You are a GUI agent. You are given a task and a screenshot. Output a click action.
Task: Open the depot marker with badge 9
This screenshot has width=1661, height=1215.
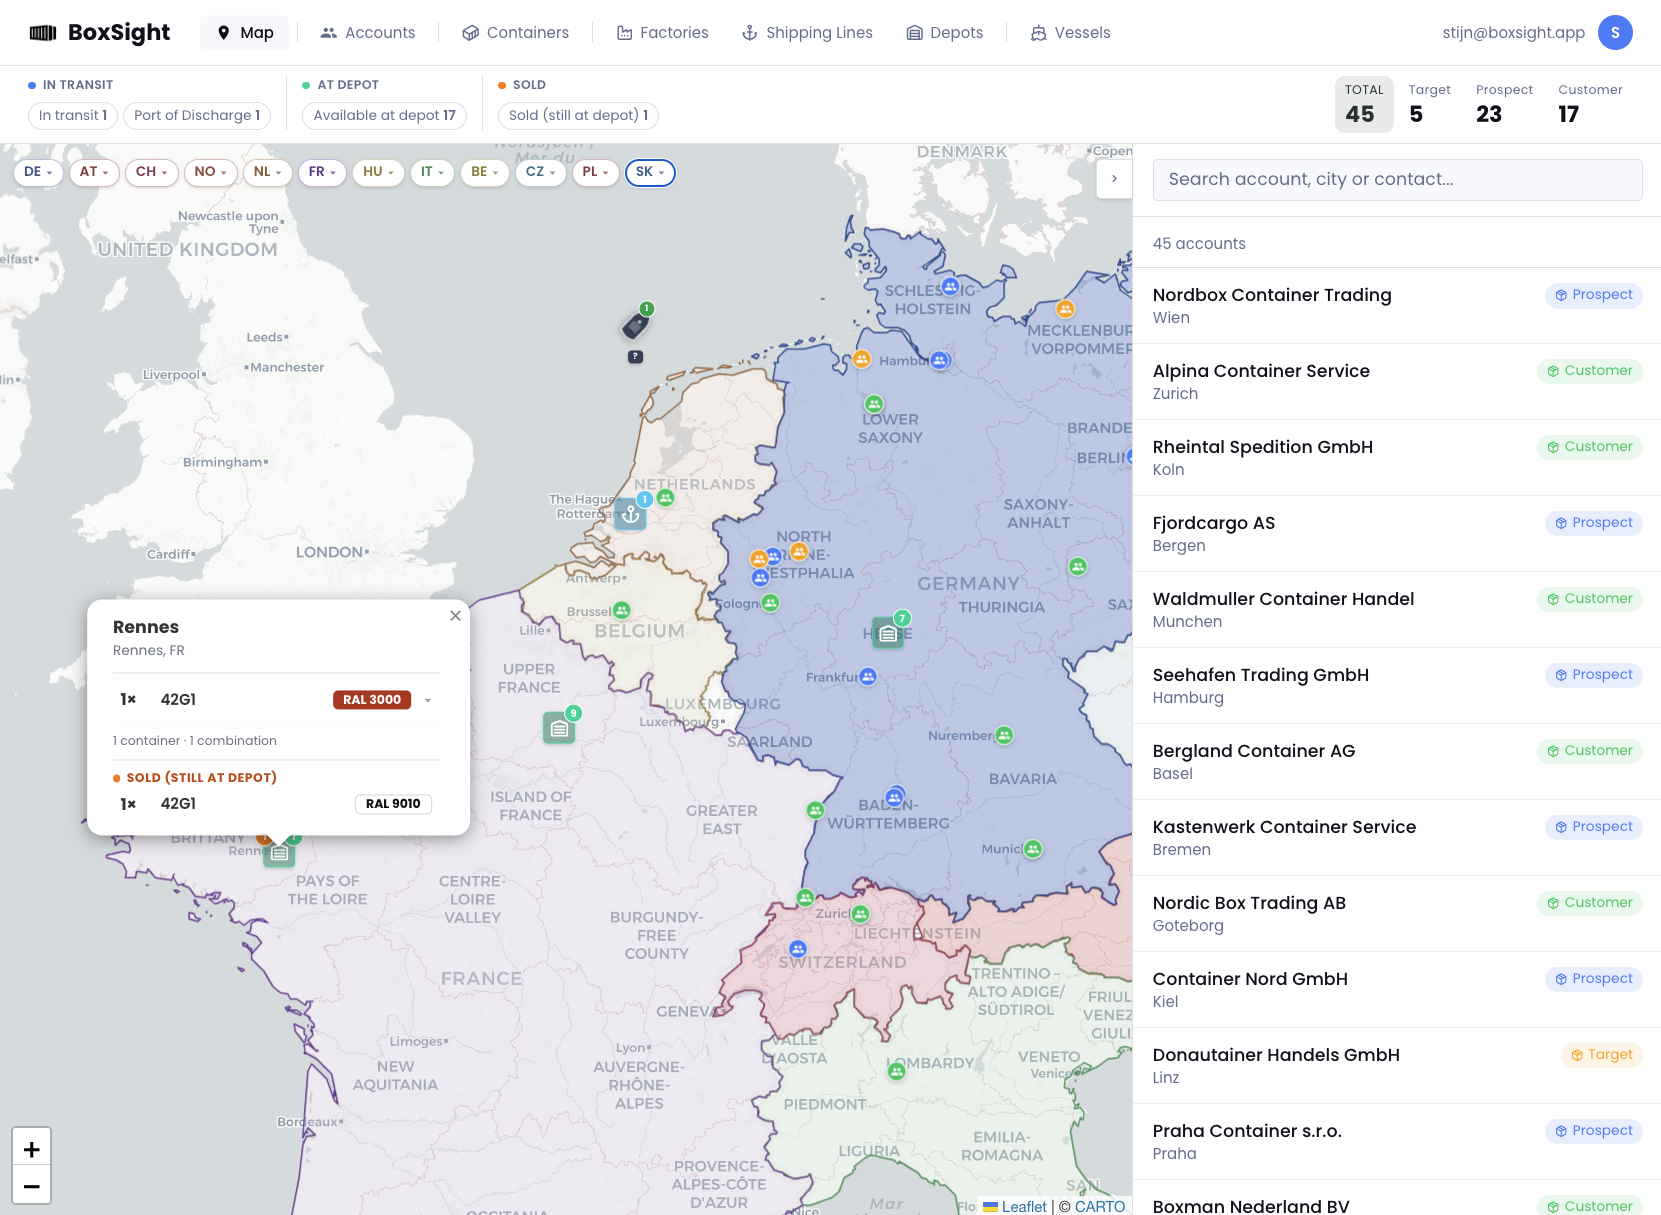(x=559, y=728)
